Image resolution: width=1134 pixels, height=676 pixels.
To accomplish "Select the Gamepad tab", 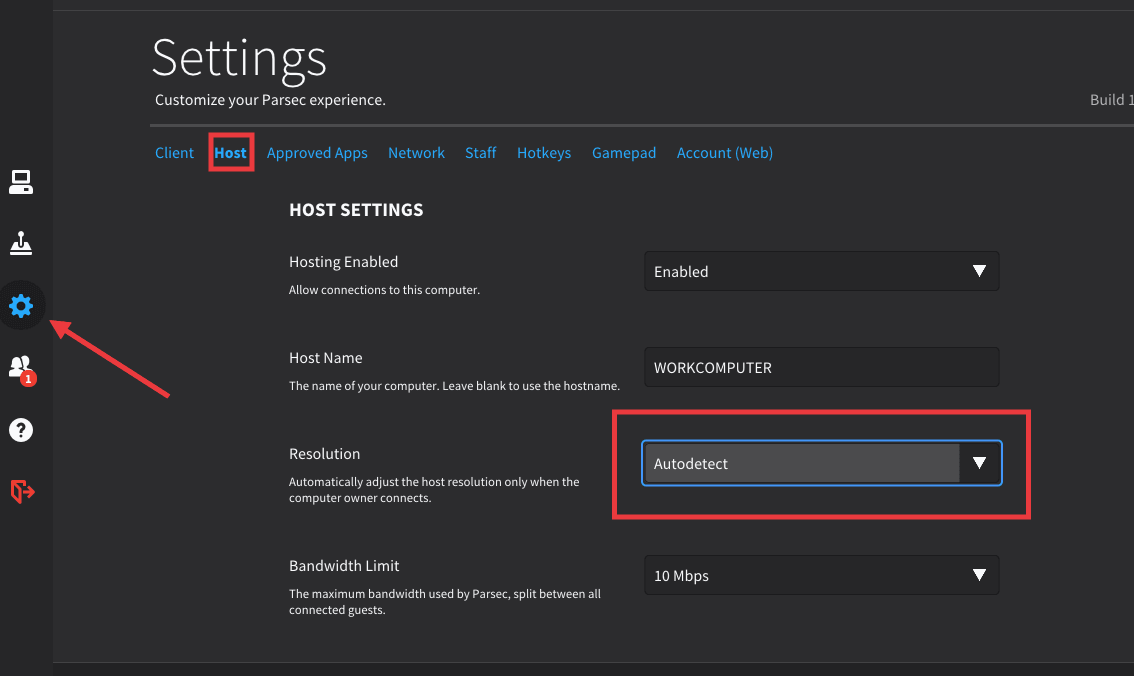I will (624, 153).
